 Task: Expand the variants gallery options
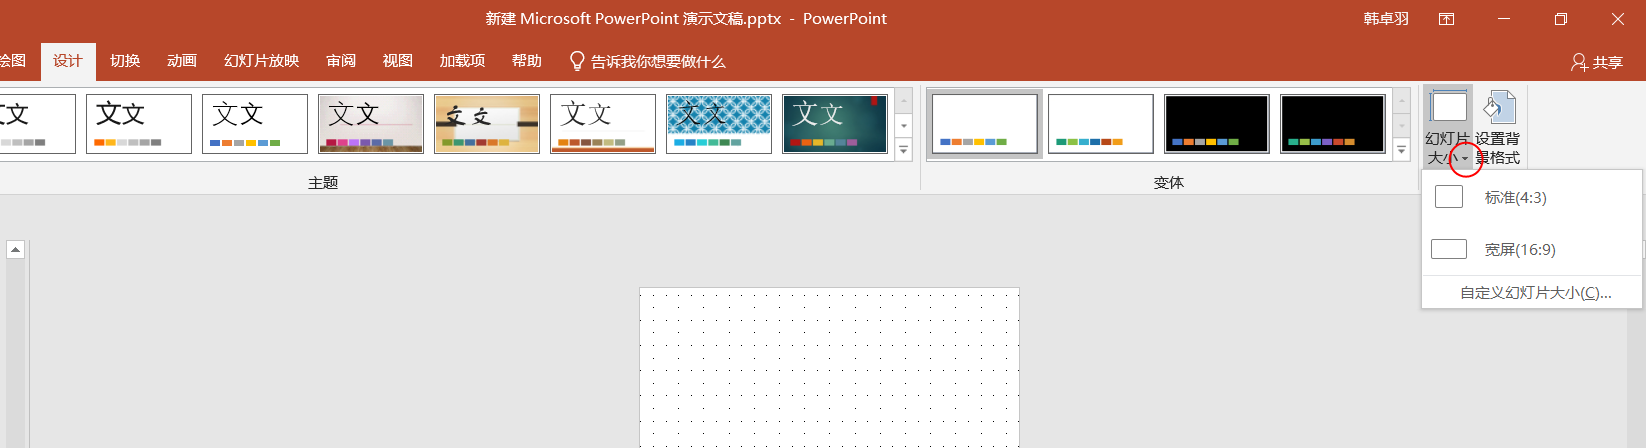1402,150
